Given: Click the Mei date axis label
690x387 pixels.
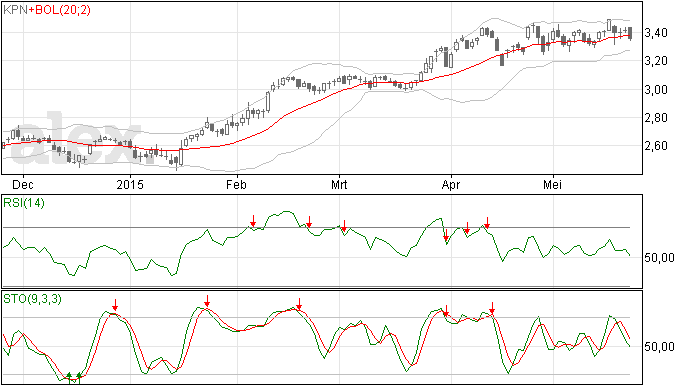Looking at the screenshot, I should [552, 184].
